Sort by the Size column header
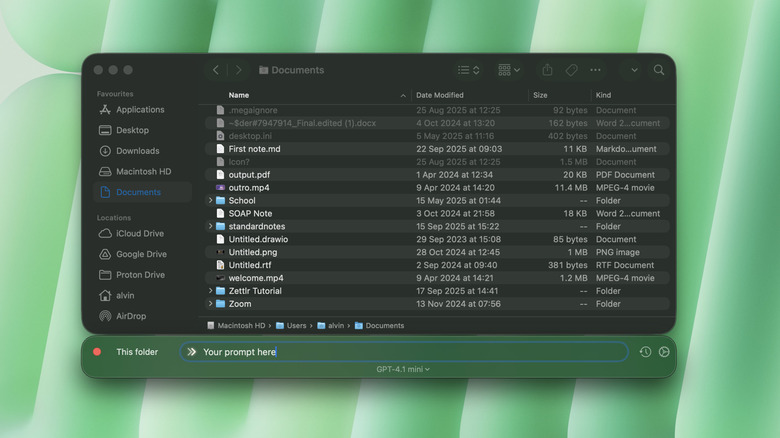This screenshot has height=438, width=780. [540, 95]
